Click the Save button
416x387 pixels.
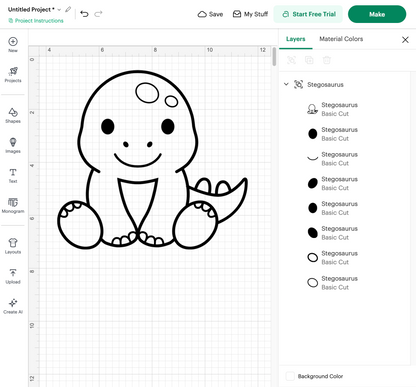coord(210,14)
